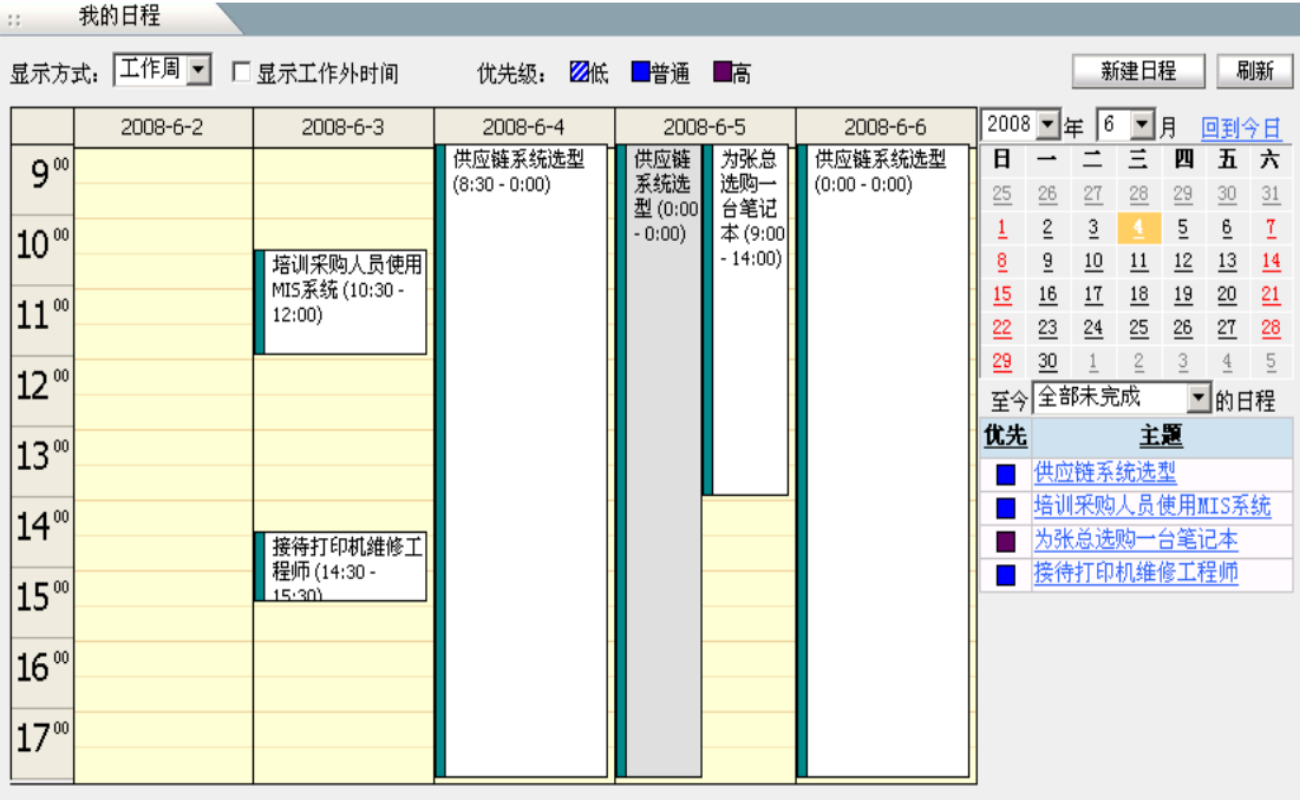The width and height of the screenshot is (1300, 800).
Task: Click the 2008-6-5 day column header
Action: (705, 127)
